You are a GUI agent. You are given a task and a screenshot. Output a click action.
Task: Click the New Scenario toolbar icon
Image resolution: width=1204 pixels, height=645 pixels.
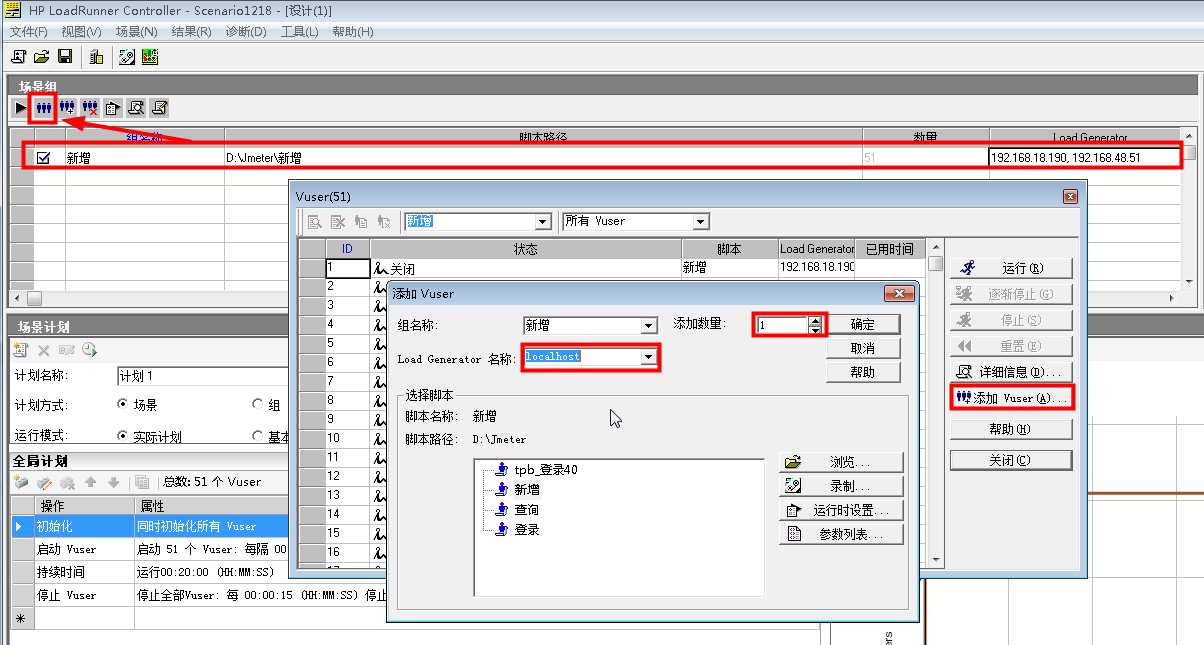point(18,57)
